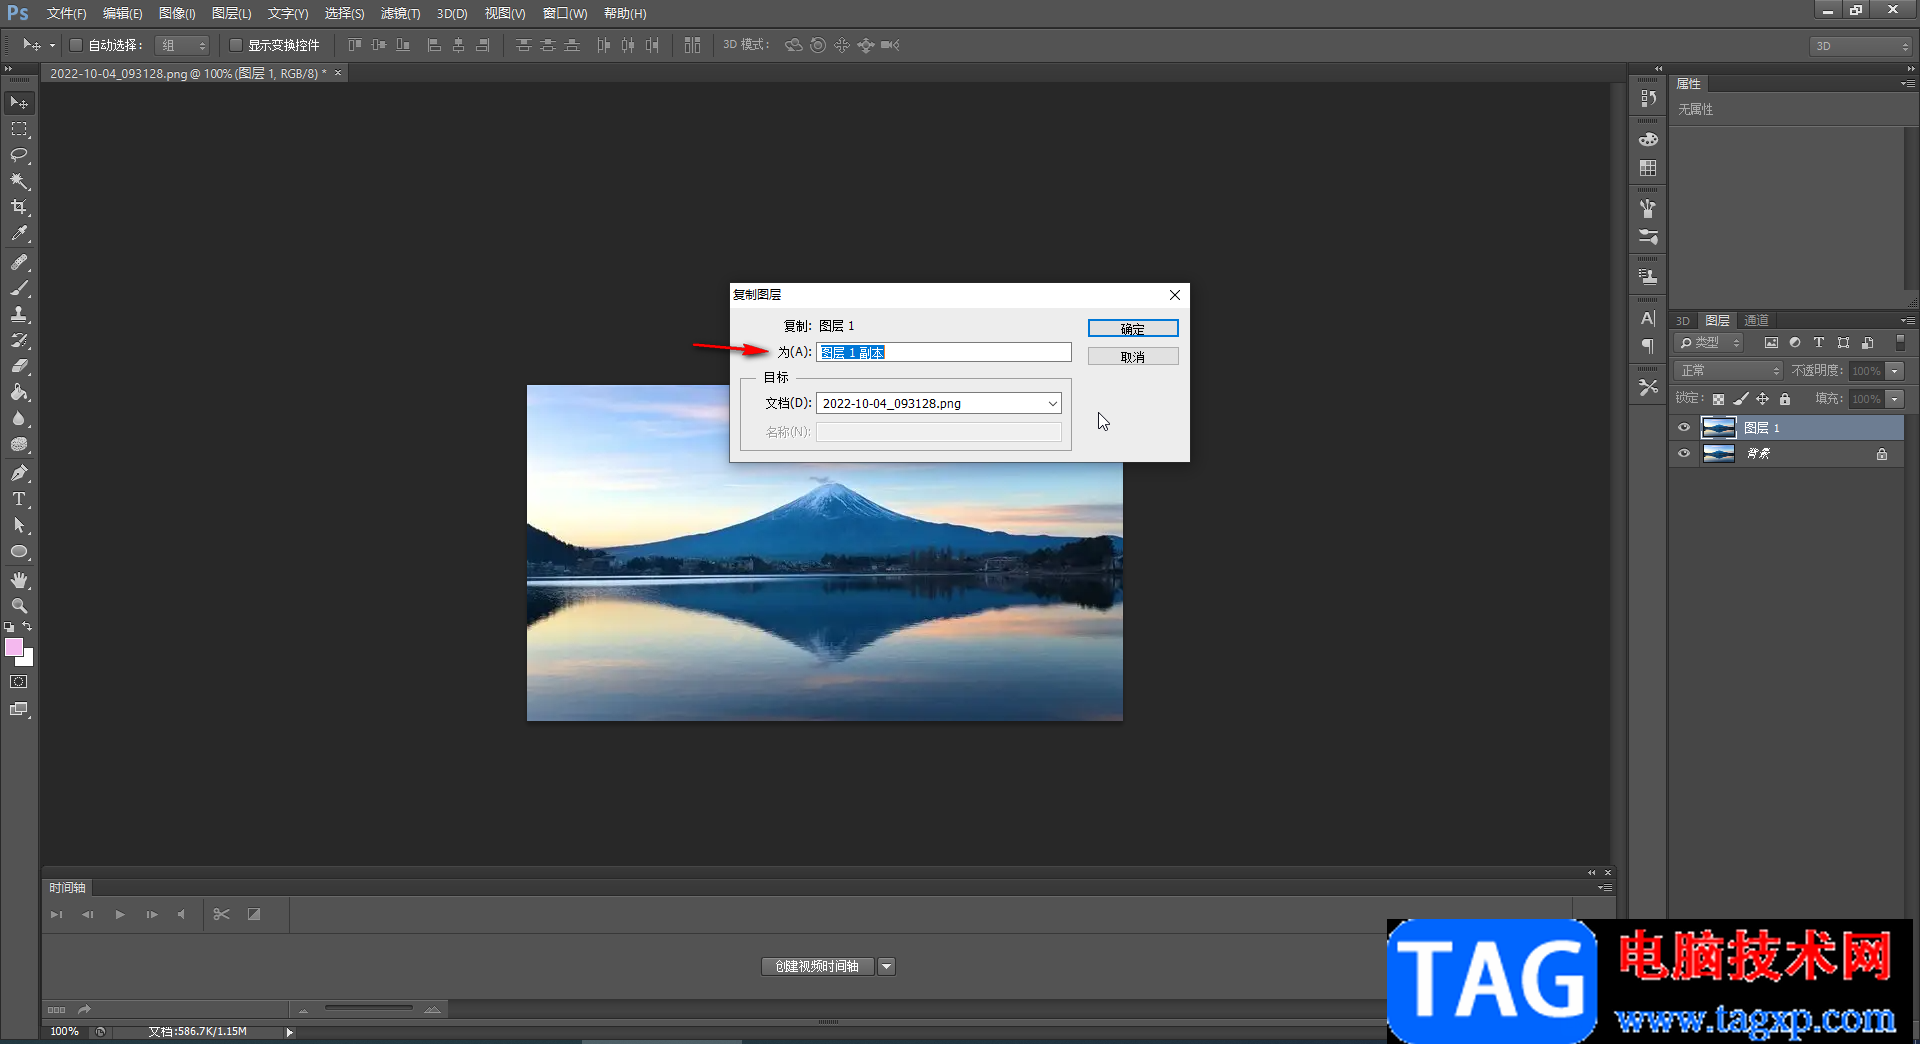1920x1044 pixels.
Task: Toggle Quick Mask mode icon
Action: pyautogui.click(x=19, y=682)
